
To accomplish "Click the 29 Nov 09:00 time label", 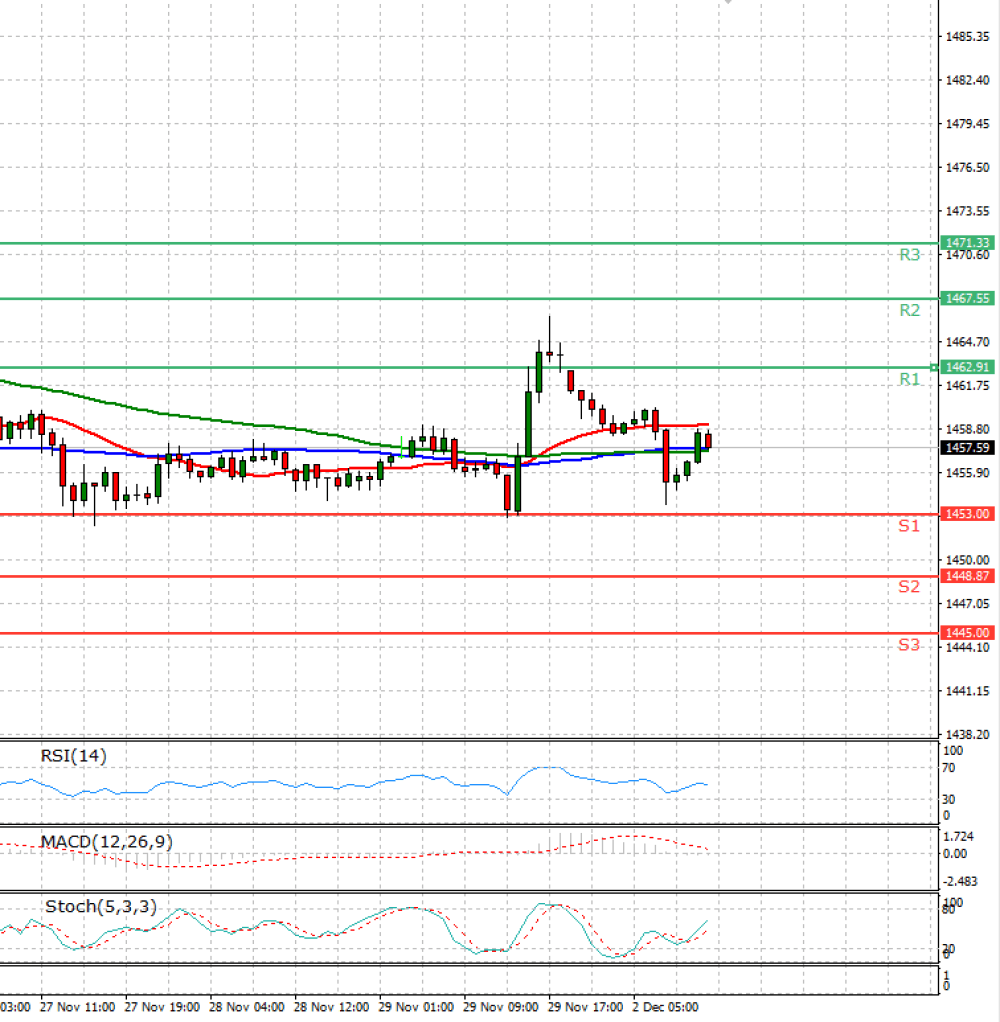I will (x=501, y=1007).
